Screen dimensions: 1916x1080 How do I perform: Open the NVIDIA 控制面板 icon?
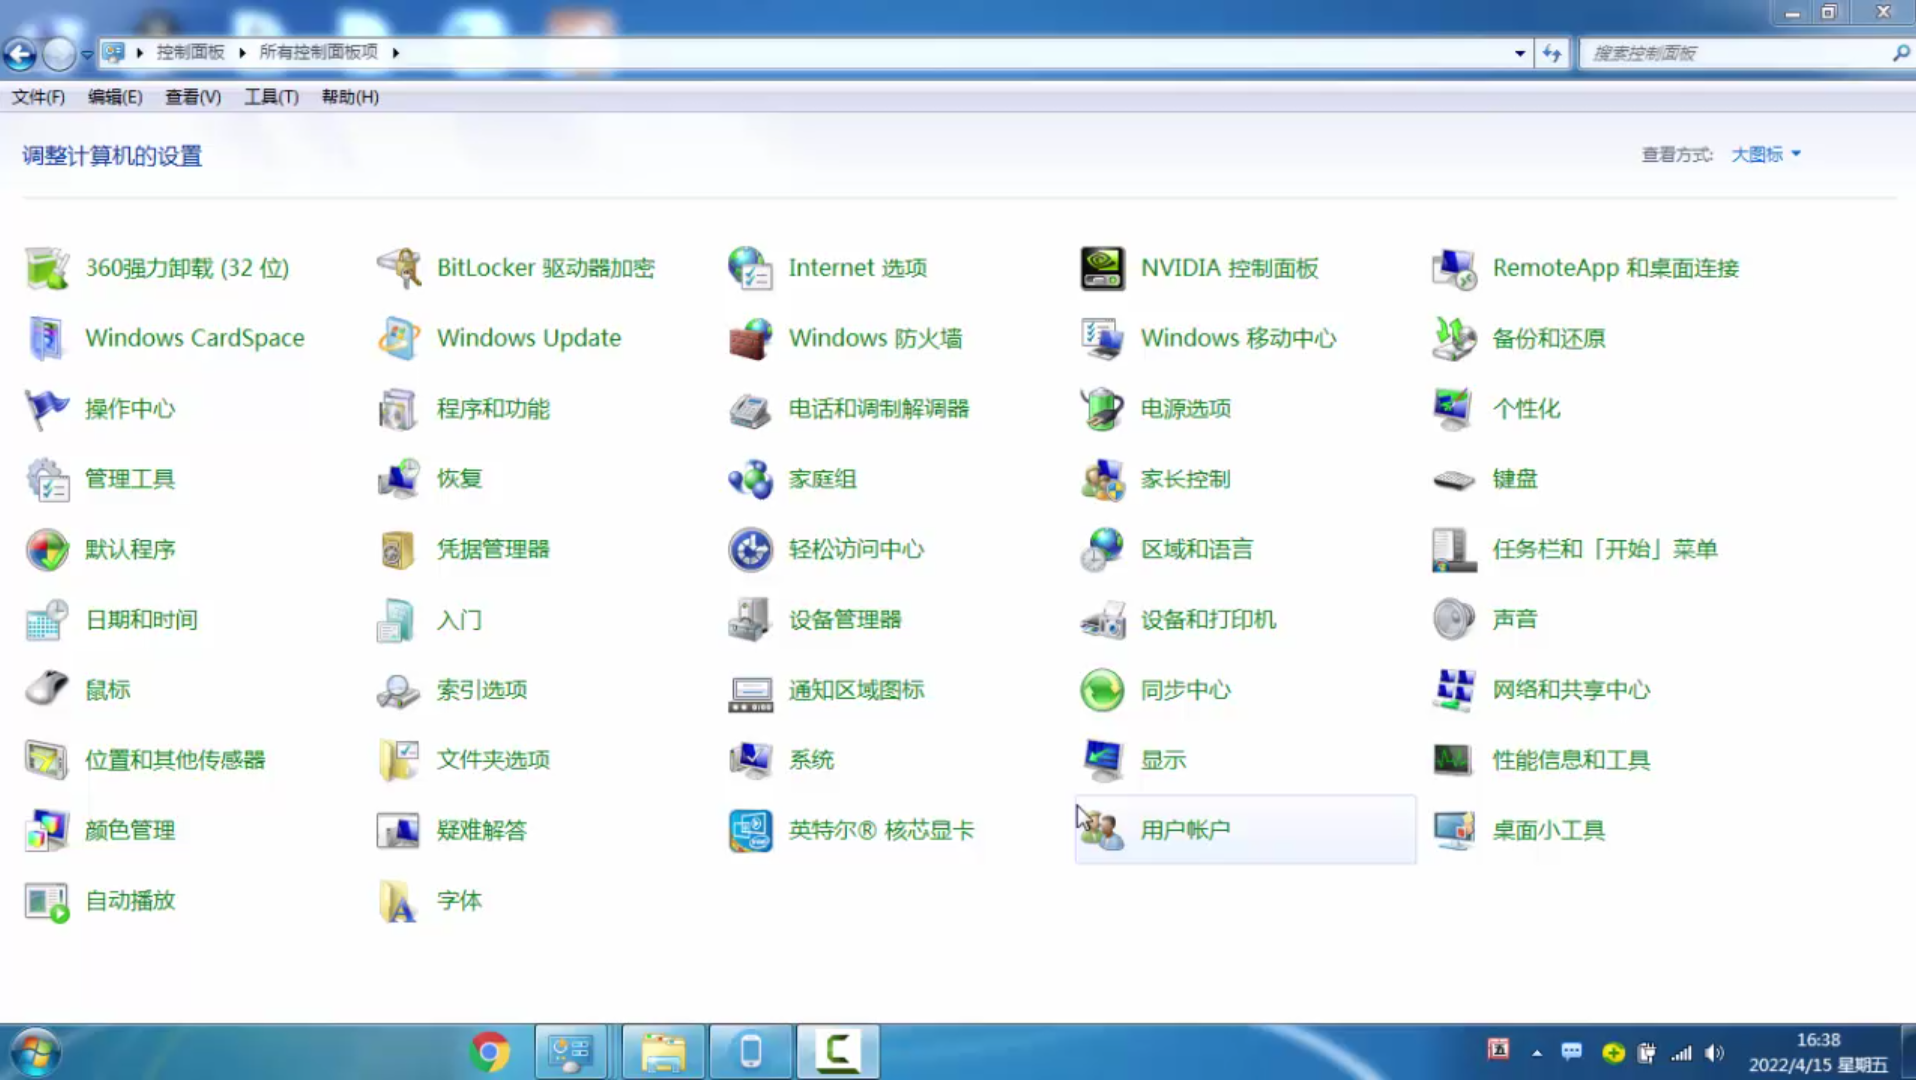coord(1103,268)
